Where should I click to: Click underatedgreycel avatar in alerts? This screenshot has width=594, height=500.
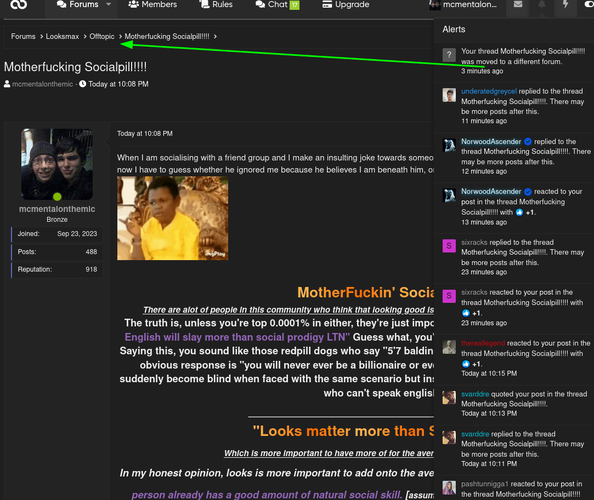point(449,95)
